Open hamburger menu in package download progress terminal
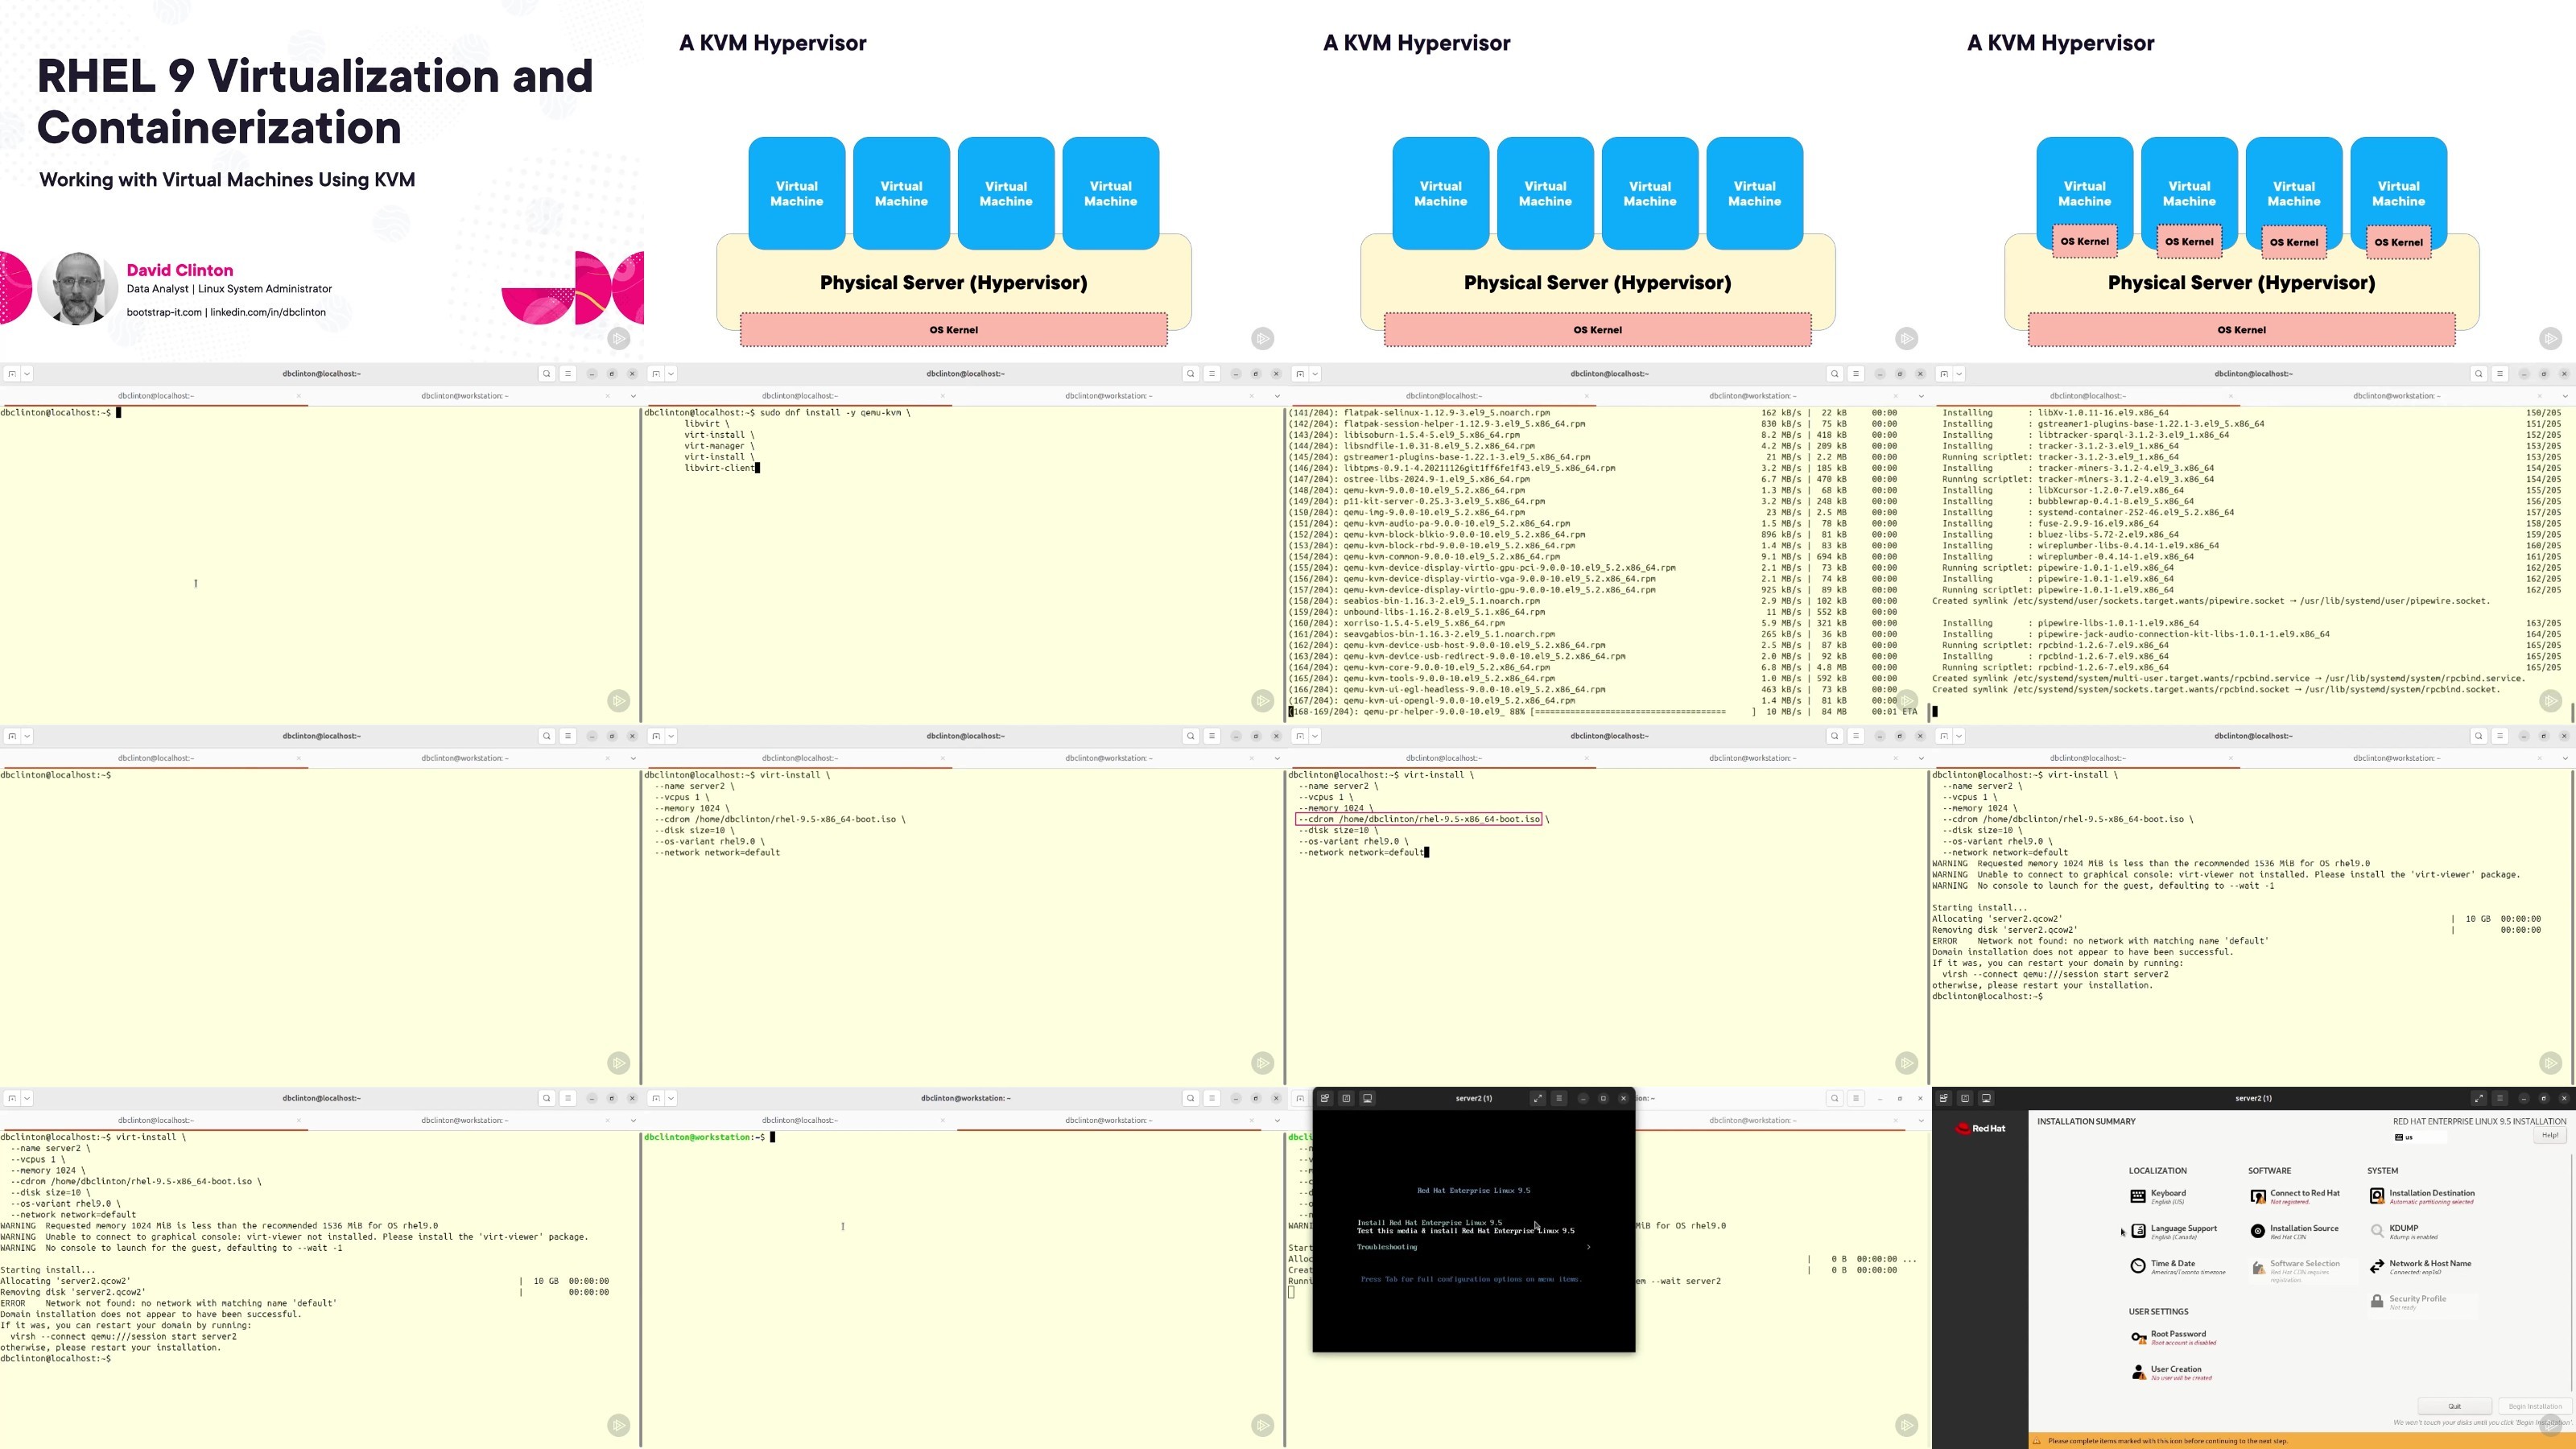Viewport: 2576px width, 1449px height. (1855, 374)
